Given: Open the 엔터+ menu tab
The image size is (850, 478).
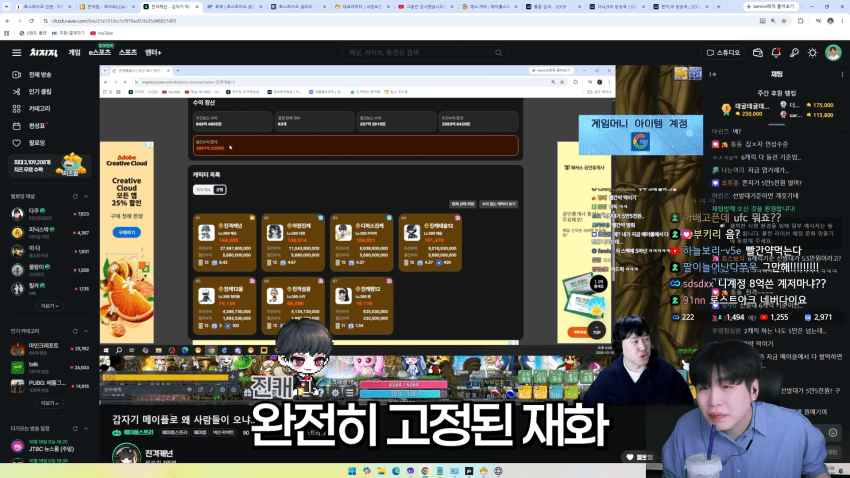Looking at the screenshot, I should point(153,53).
